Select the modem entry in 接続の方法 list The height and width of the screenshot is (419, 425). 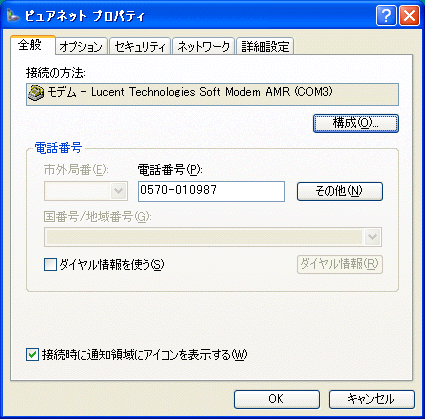212,94
